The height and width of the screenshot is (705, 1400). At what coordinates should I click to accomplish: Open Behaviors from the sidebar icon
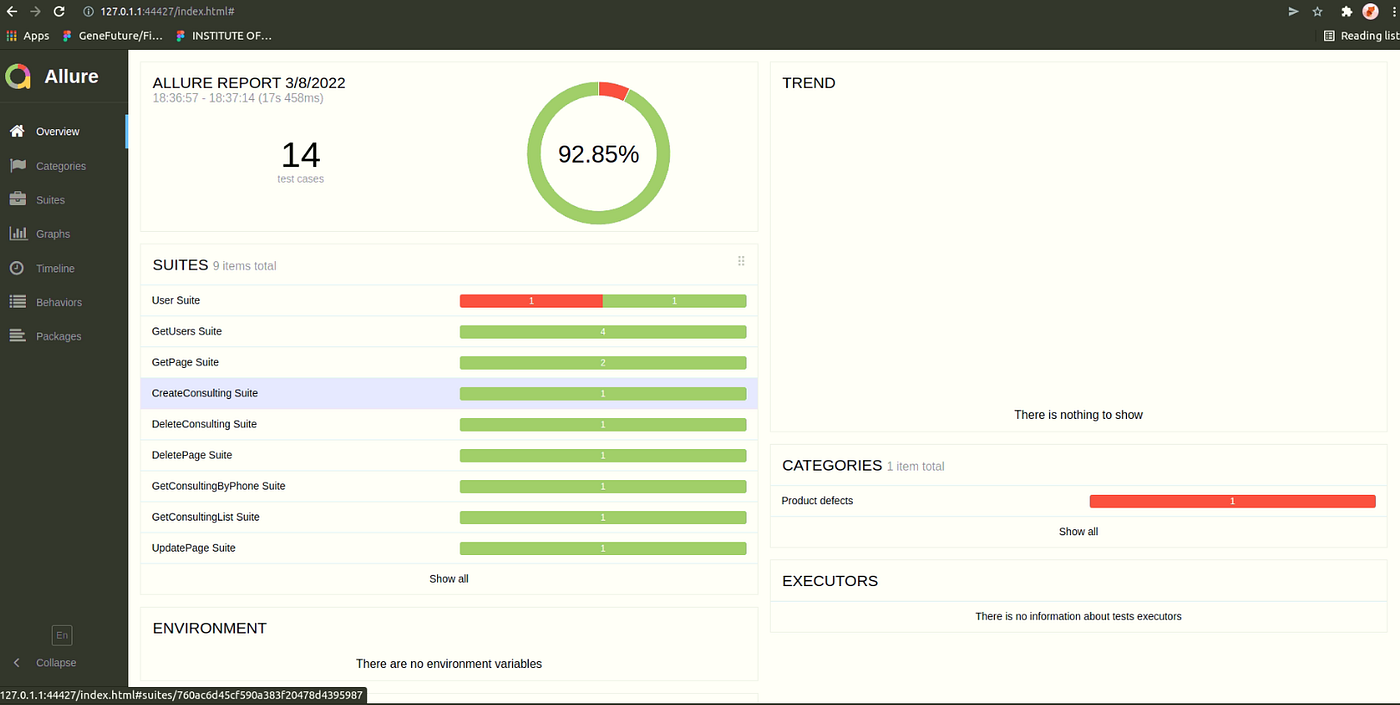click(x=16, y=301)
